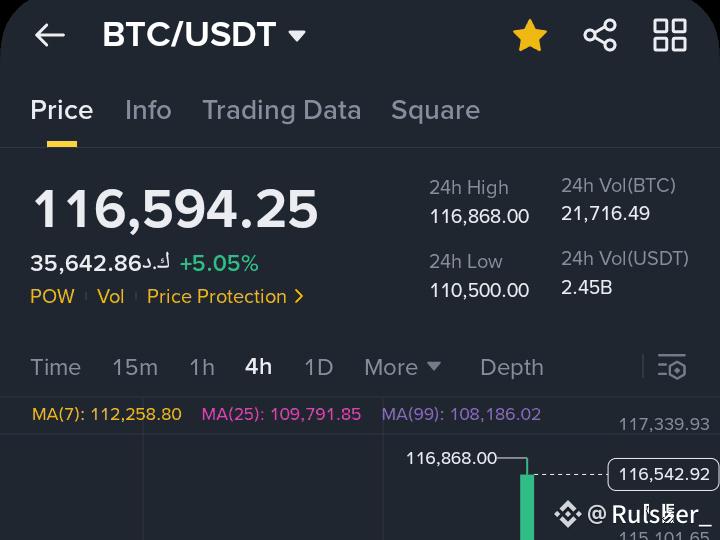The image size is (720, 540).
Task: Expand the More timeframes dropdown
Action: [402, 367]
